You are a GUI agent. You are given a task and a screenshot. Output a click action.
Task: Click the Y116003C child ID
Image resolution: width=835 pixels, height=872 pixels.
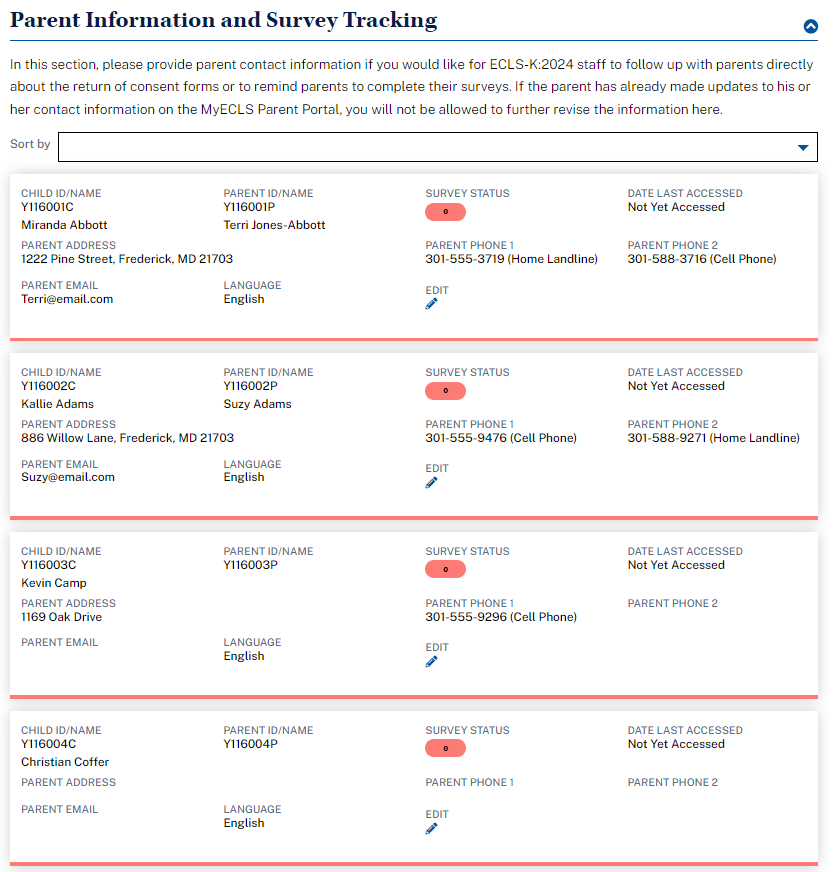pyautogui.click(x=48, y=566)
